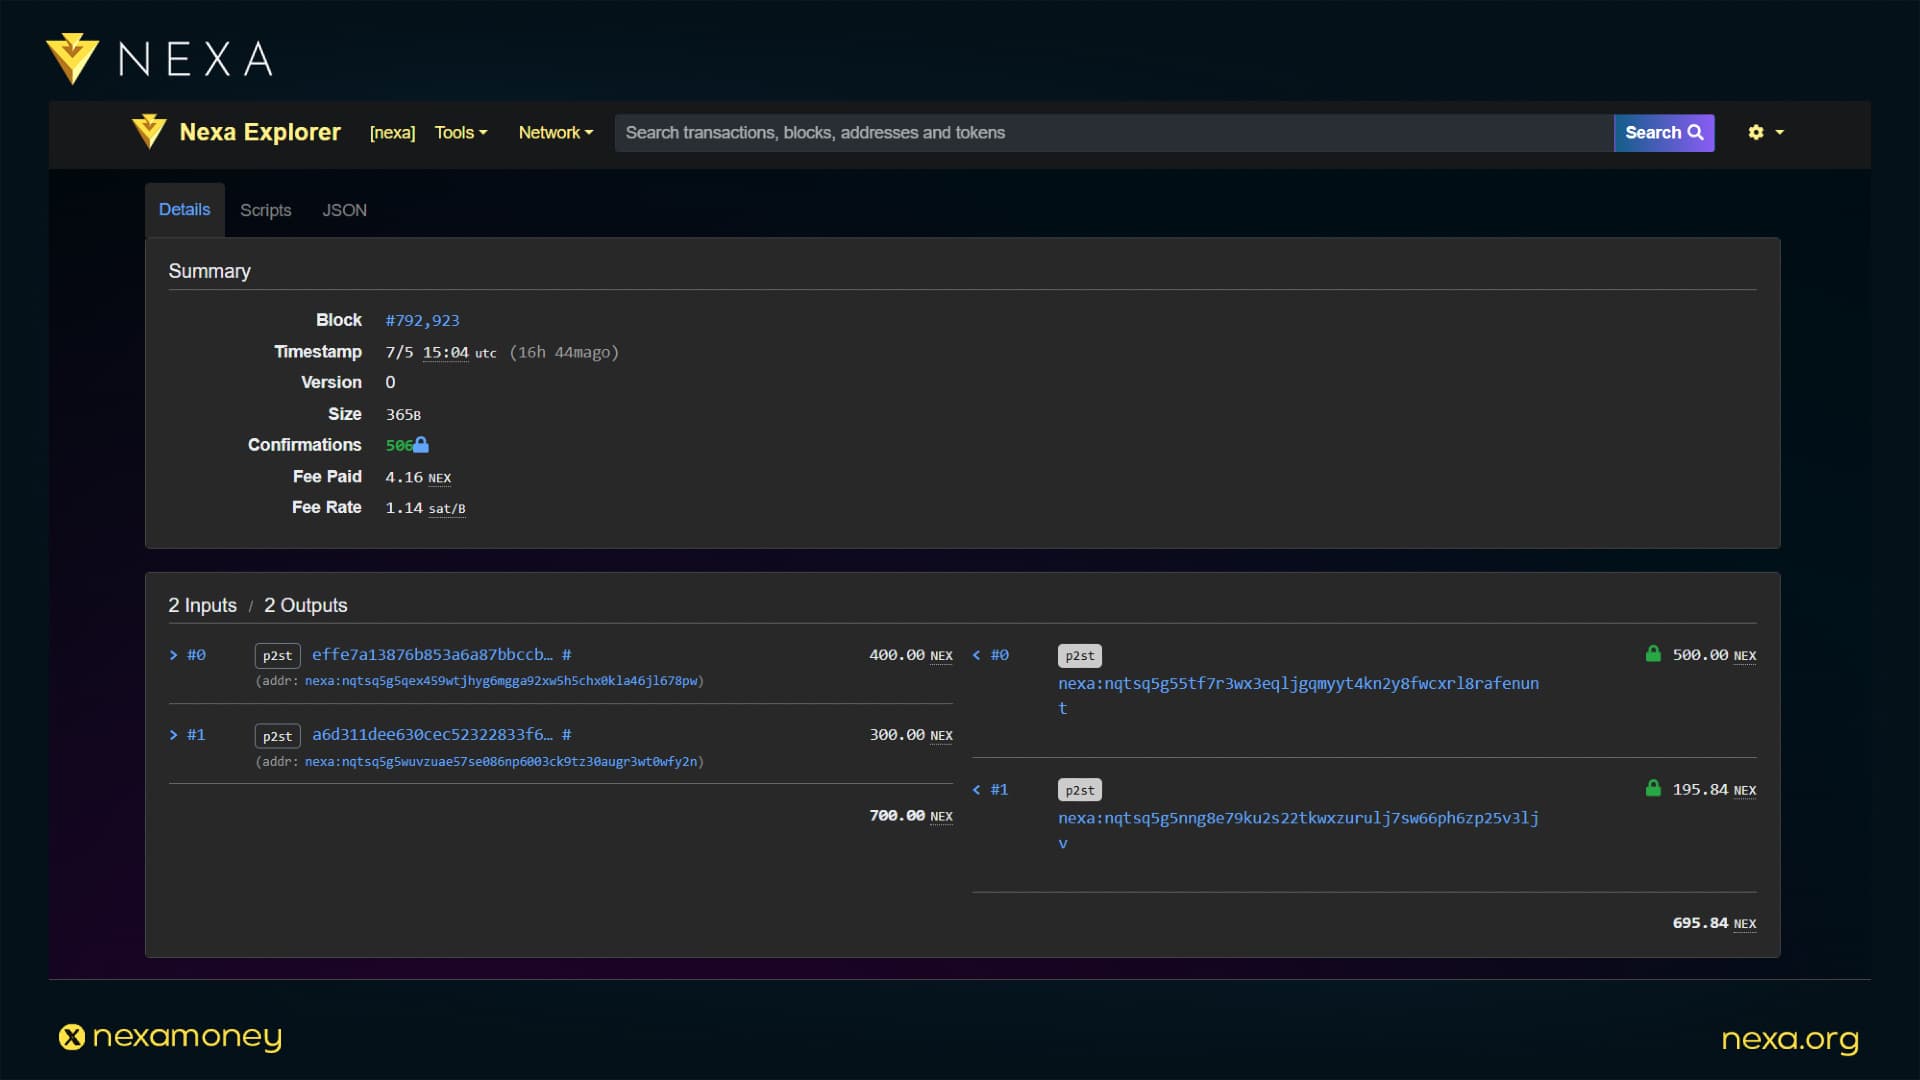Click the Summary section heading
The image size is (1920, 1080).
(x=209, y=272)
